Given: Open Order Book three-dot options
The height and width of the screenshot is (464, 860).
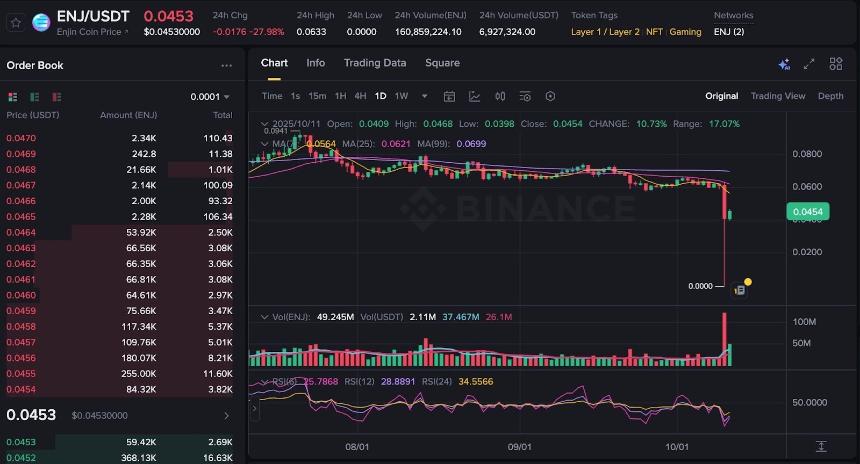Looking at the screenshot, I should 226,66.
